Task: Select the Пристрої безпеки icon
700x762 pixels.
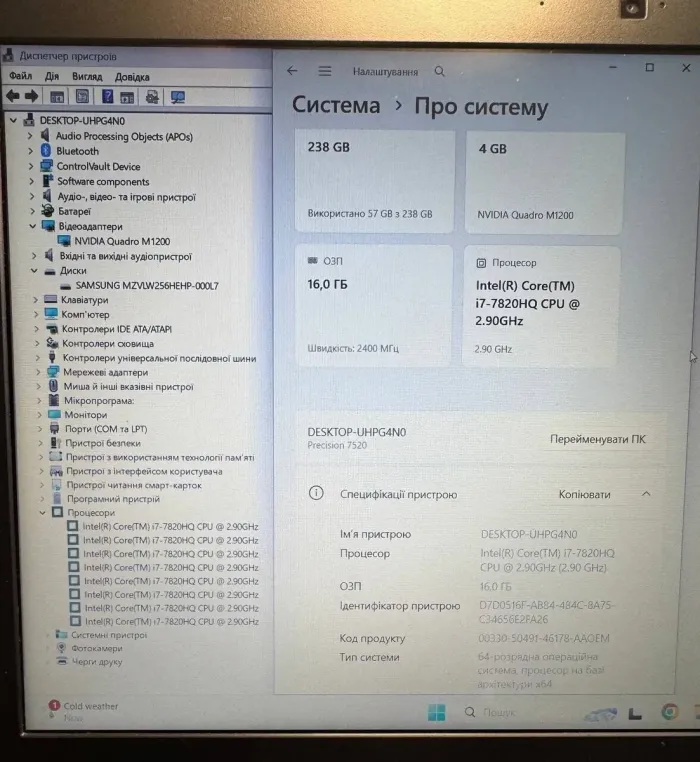Action: click(56, 443)
